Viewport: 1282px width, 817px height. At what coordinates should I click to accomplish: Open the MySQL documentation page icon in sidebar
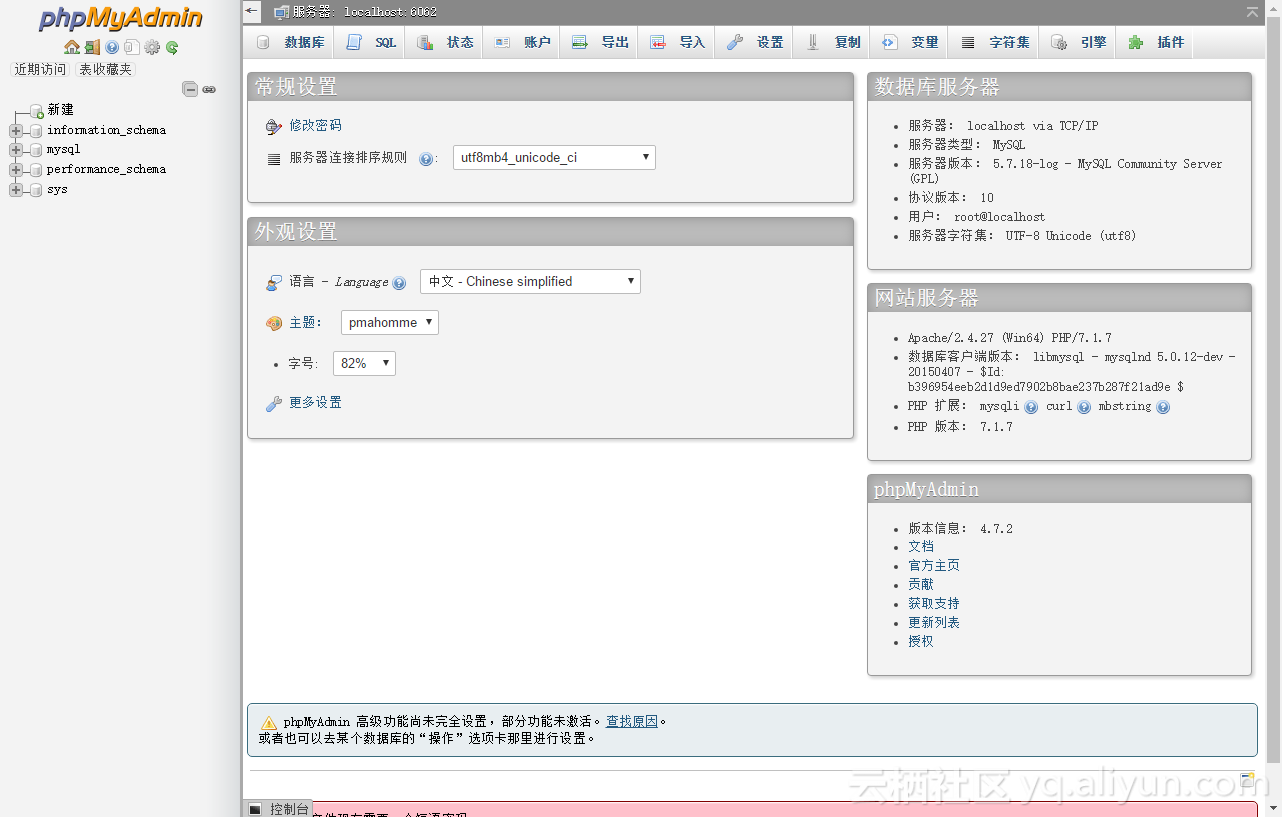pos(132,47)
